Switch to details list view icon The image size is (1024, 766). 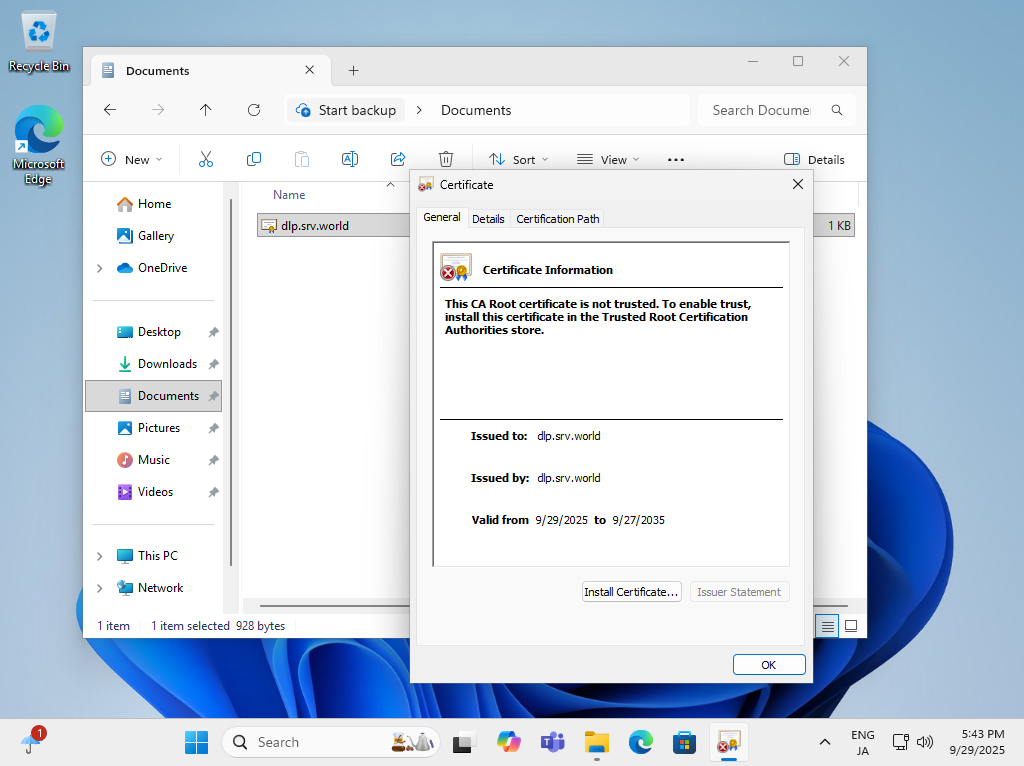point(827,626)
